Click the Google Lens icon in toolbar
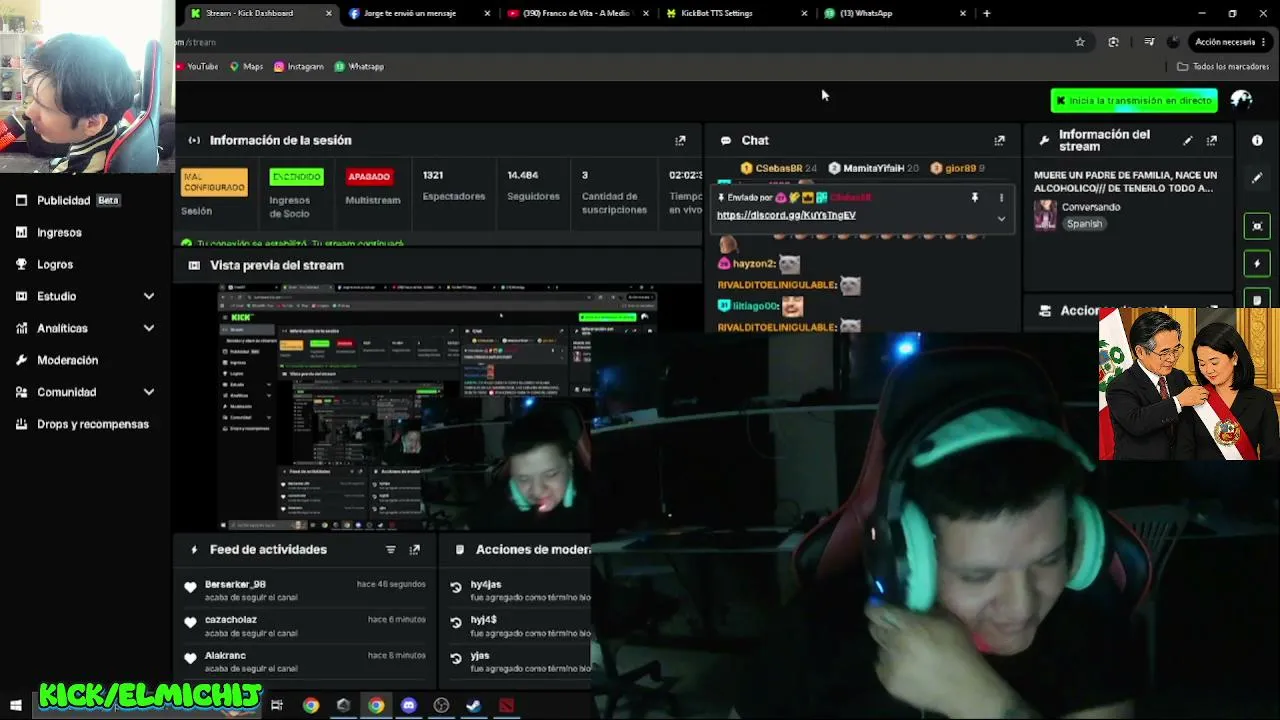 click(x=1113, y=42)
